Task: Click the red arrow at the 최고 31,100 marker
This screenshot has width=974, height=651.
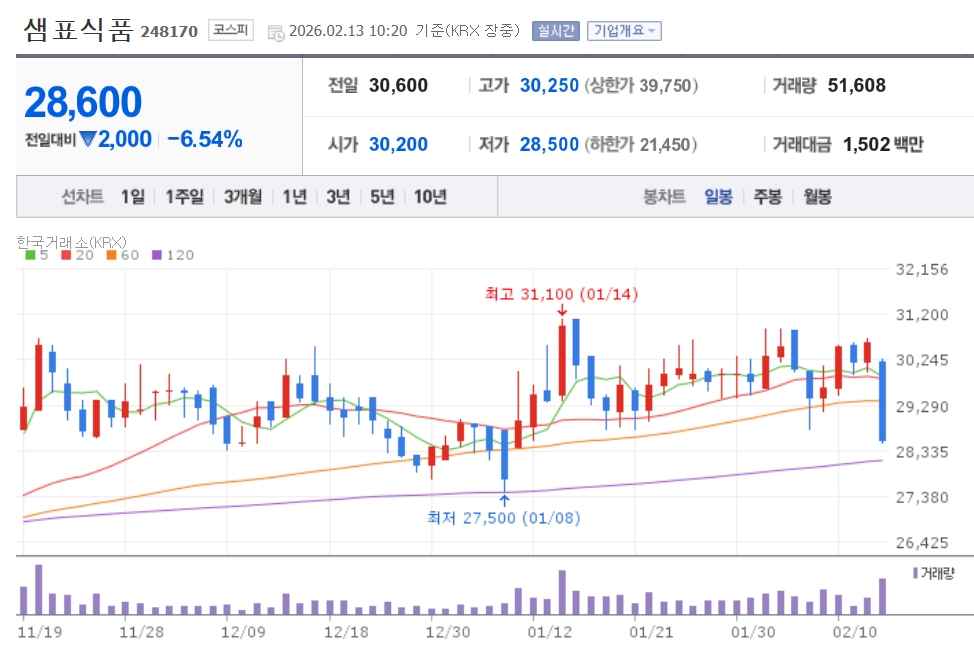Action: 562,312
